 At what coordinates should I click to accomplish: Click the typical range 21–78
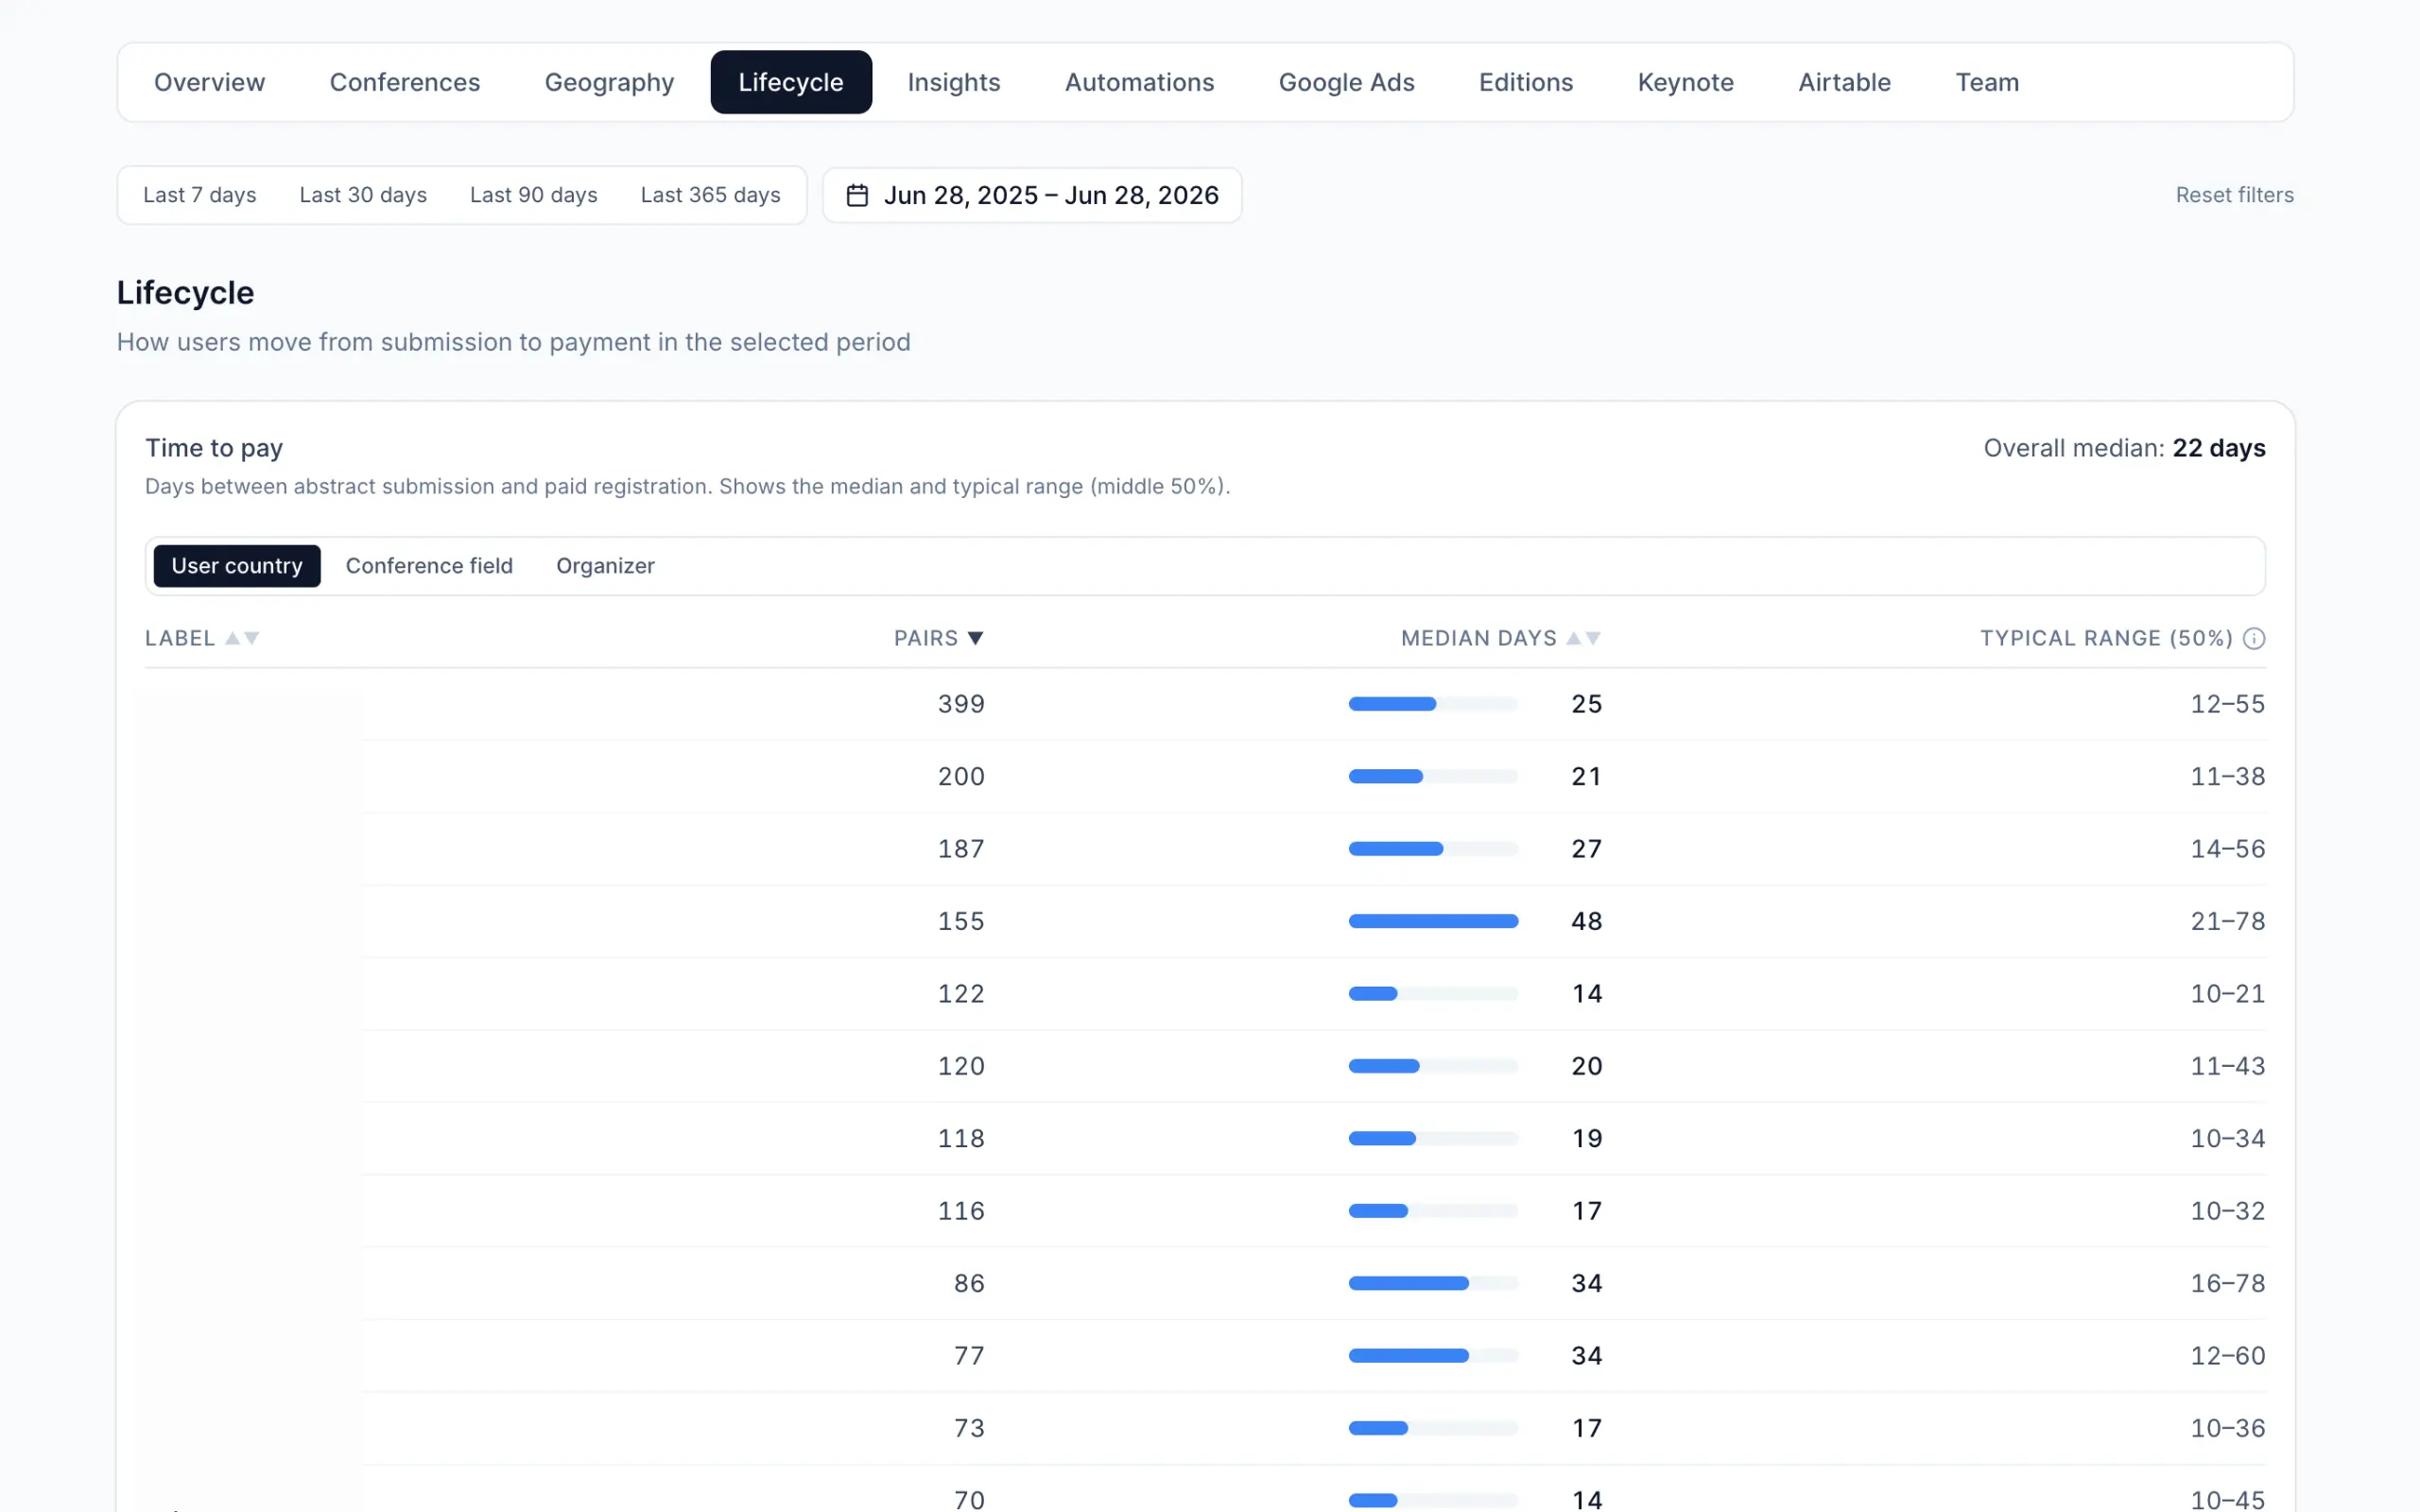point(2228,921)
